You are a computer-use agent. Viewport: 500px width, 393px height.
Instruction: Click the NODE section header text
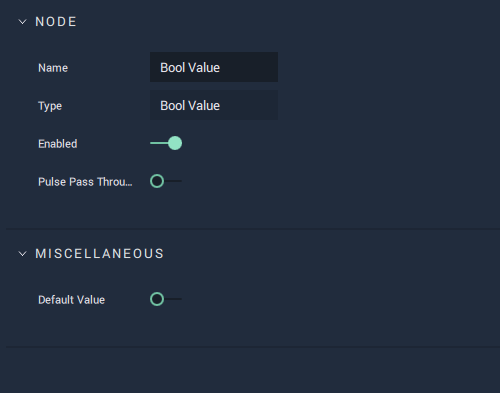coord(56,22)
